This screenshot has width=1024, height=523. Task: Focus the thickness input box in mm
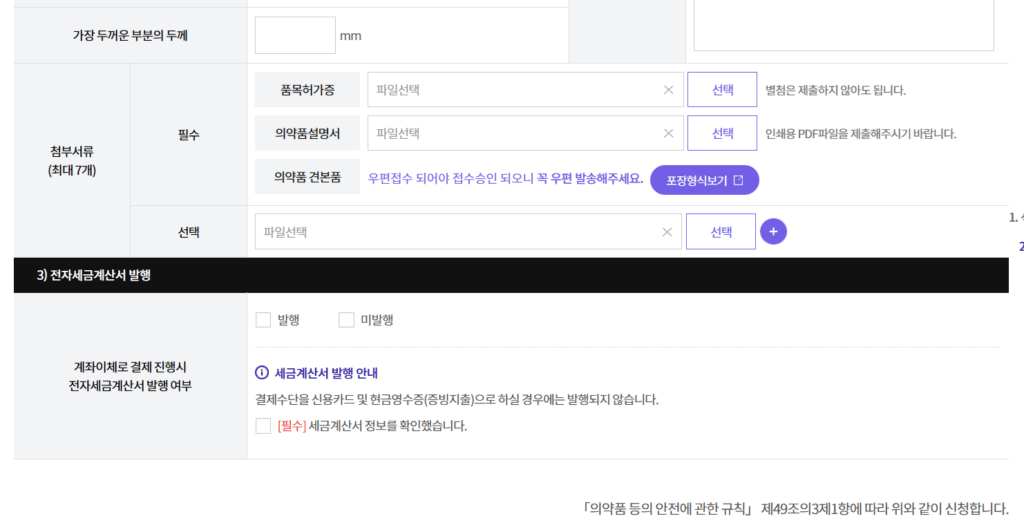coord(295,36)
